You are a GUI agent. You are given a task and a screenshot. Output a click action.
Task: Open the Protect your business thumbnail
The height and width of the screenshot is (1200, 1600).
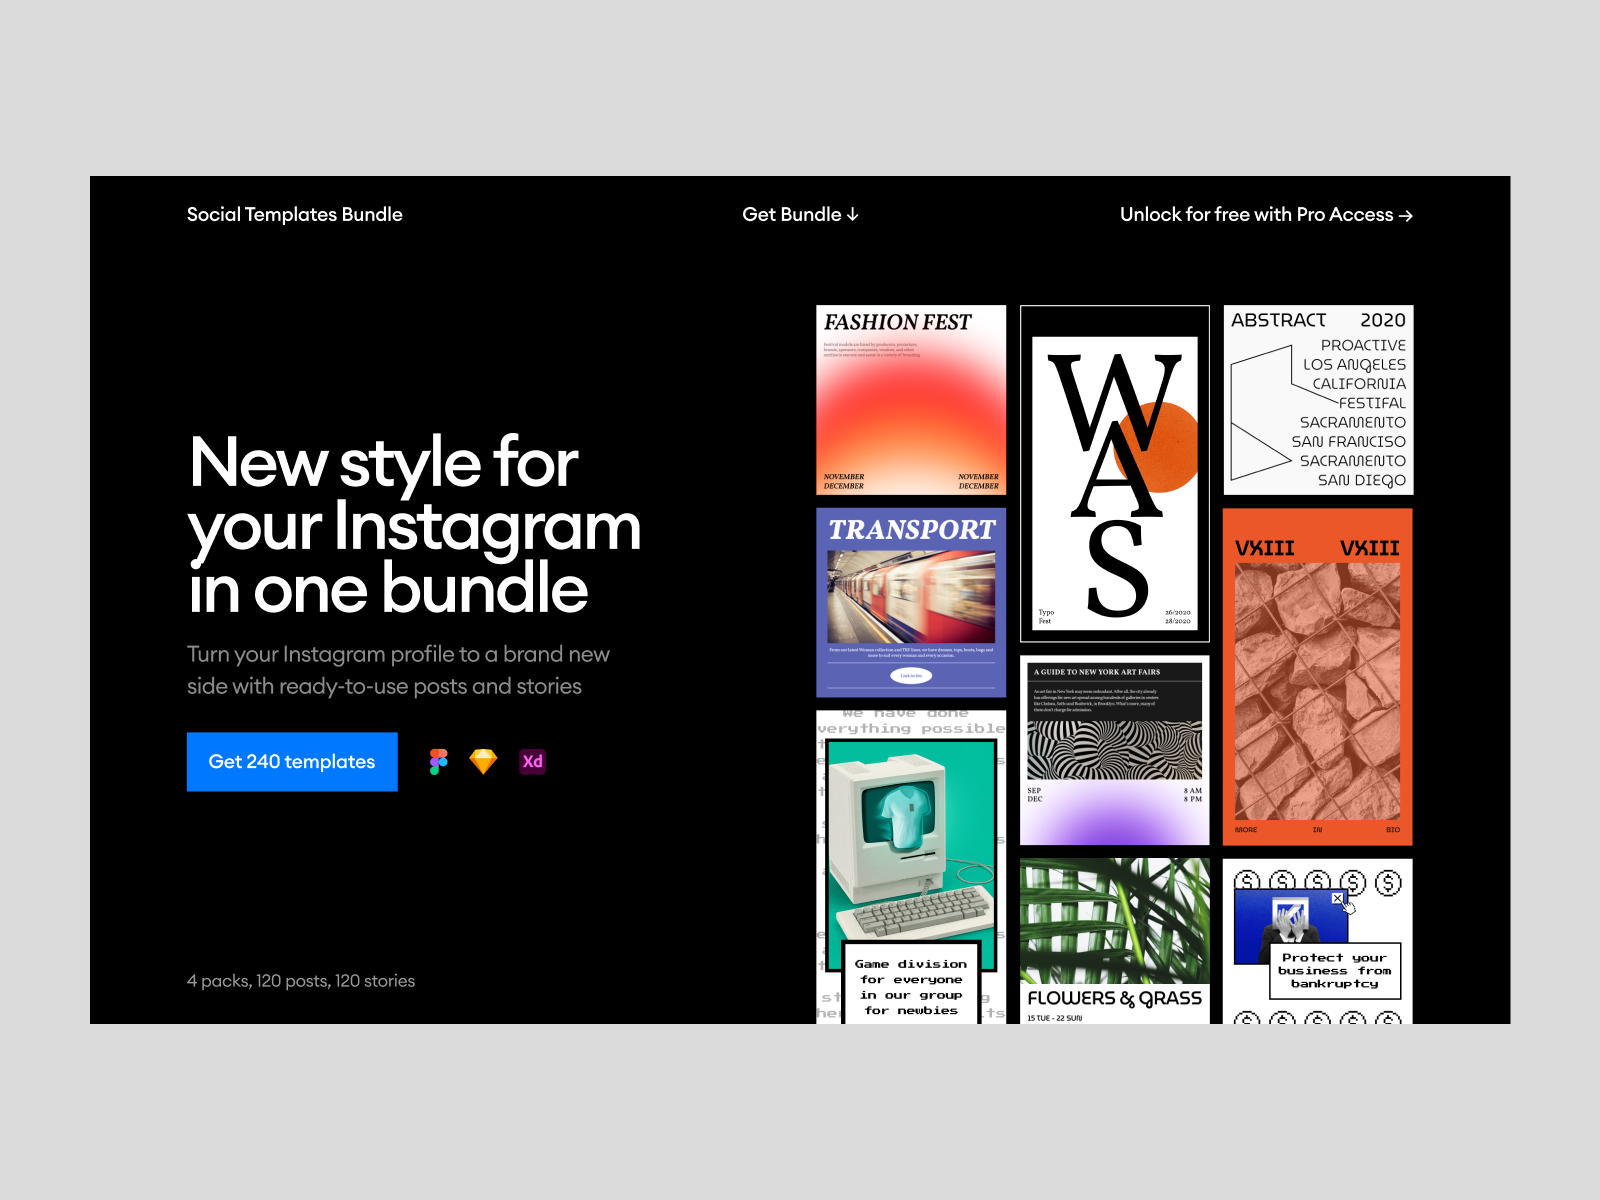click(1318, 941)
